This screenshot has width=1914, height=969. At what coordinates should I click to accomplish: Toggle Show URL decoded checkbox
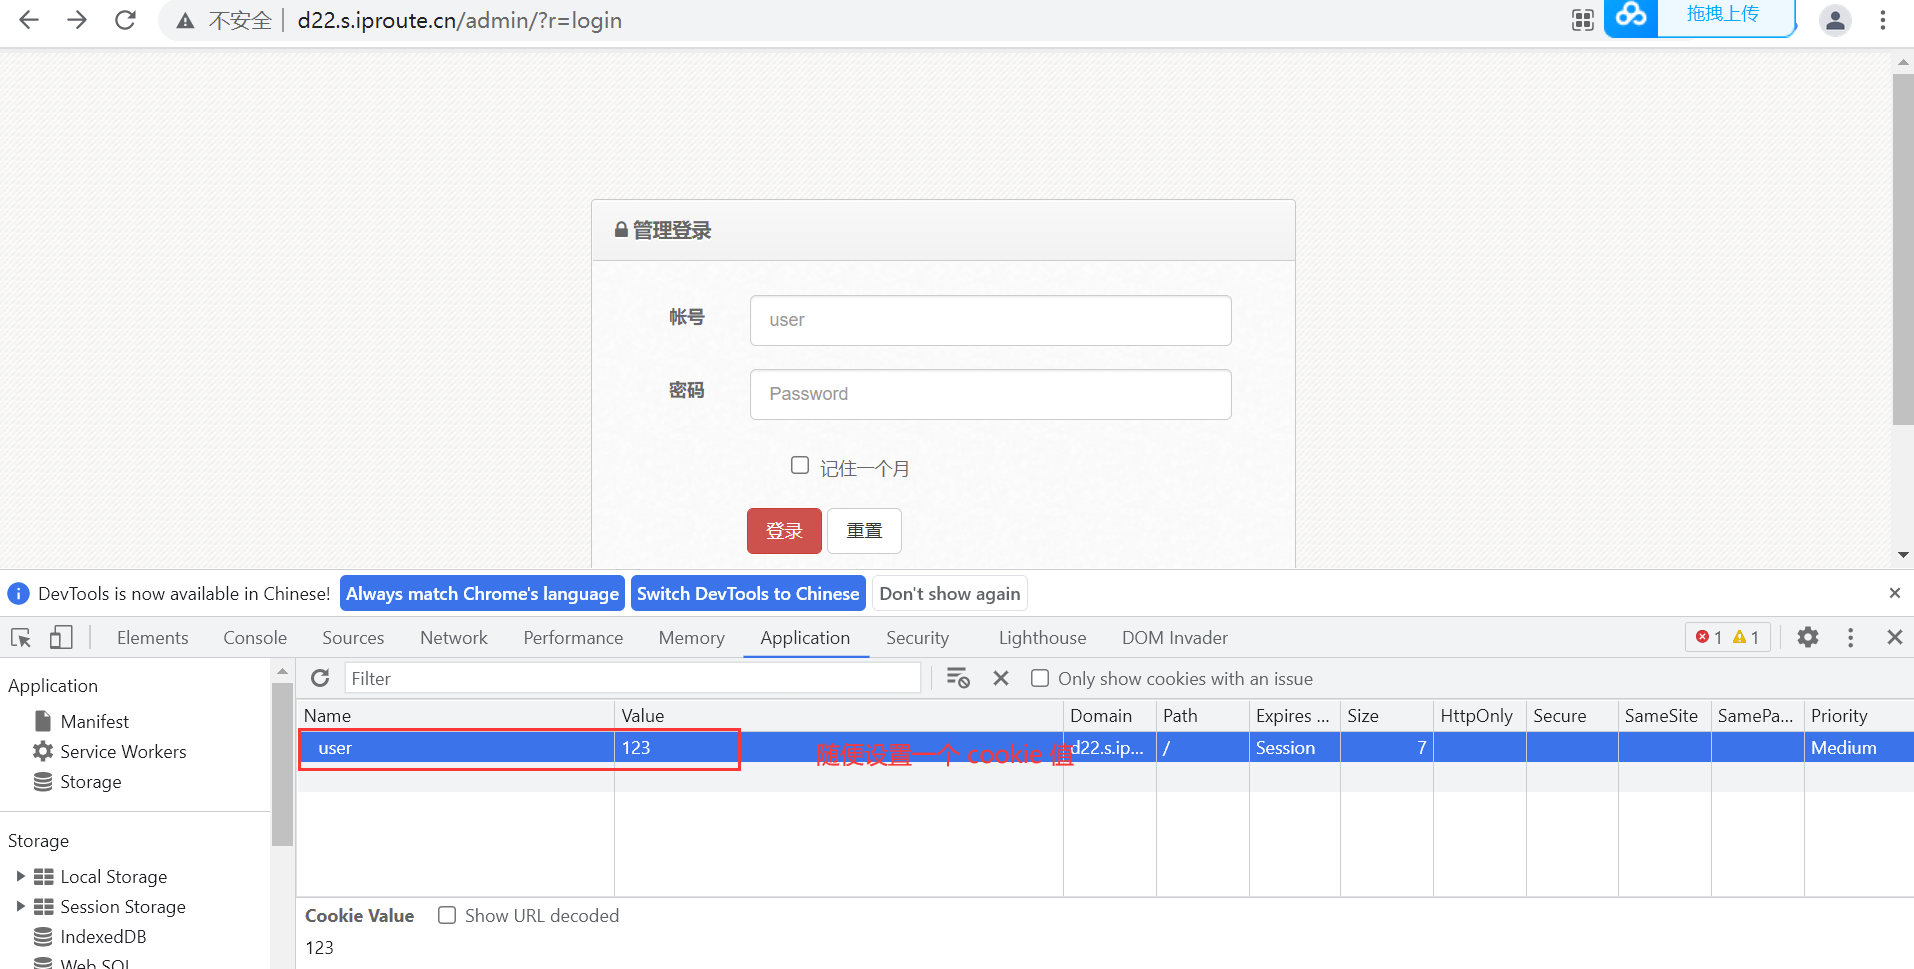pos(447,915)
